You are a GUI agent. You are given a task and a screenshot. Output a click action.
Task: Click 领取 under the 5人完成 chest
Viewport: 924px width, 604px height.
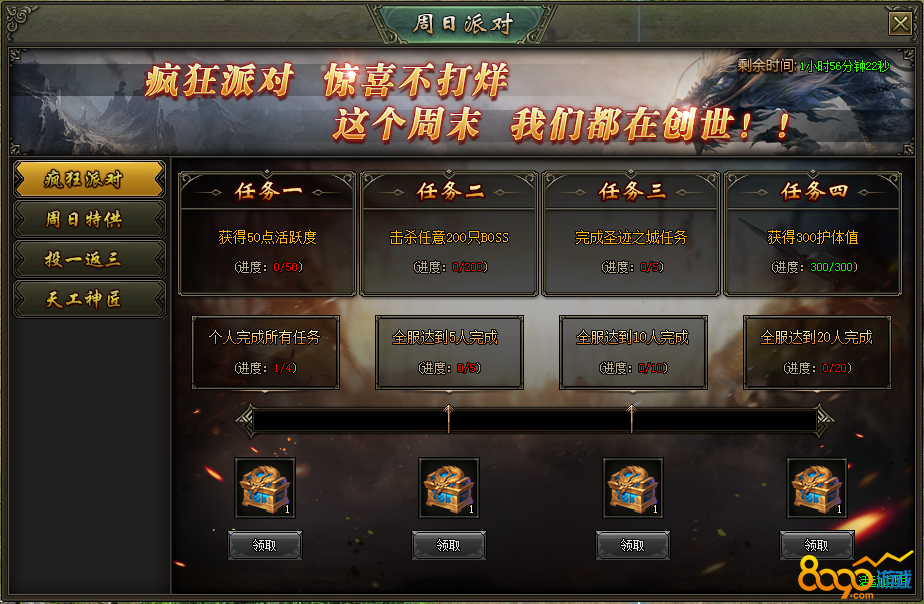[449, 545]
